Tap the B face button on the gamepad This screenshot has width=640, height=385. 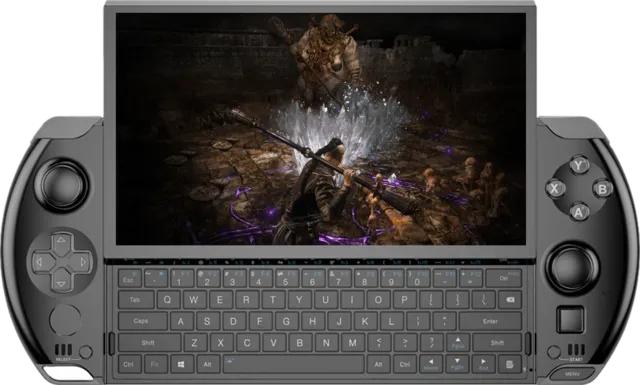pos(602,188)
